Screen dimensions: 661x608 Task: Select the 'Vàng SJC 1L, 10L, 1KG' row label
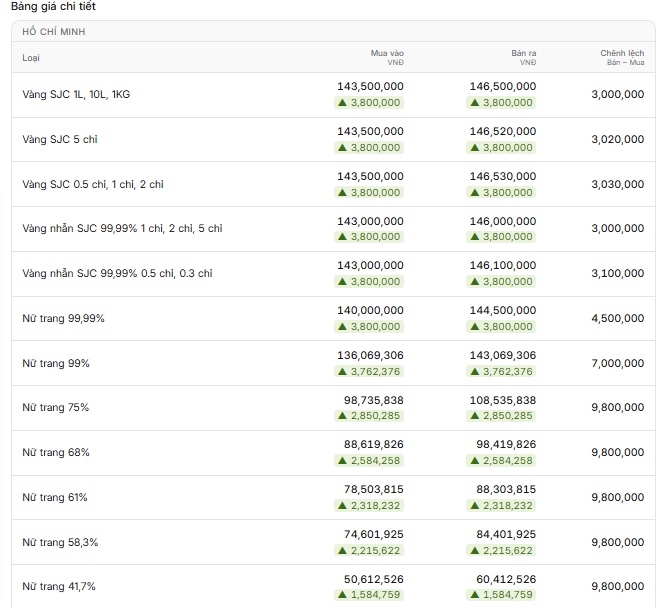tap(76, 94)
